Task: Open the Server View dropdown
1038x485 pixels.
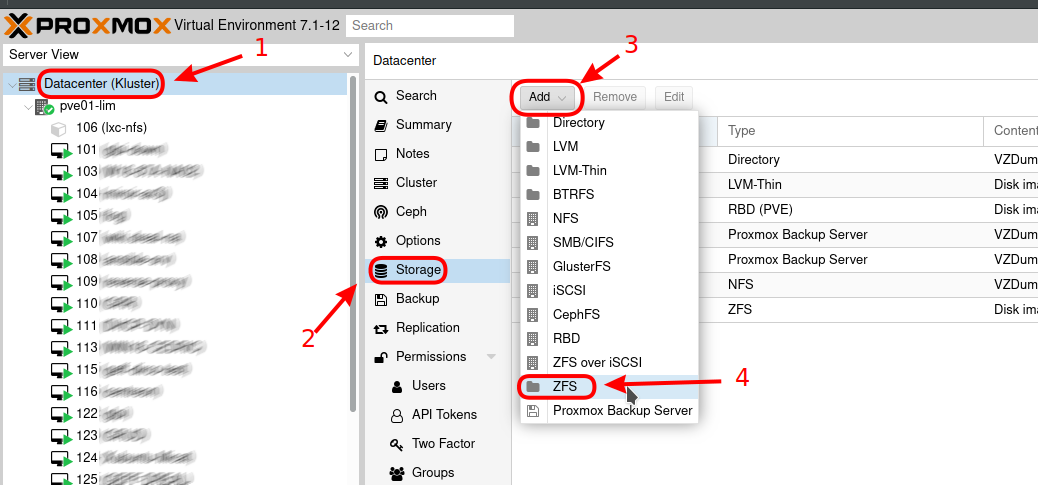Action: click(x=181, y=55)
